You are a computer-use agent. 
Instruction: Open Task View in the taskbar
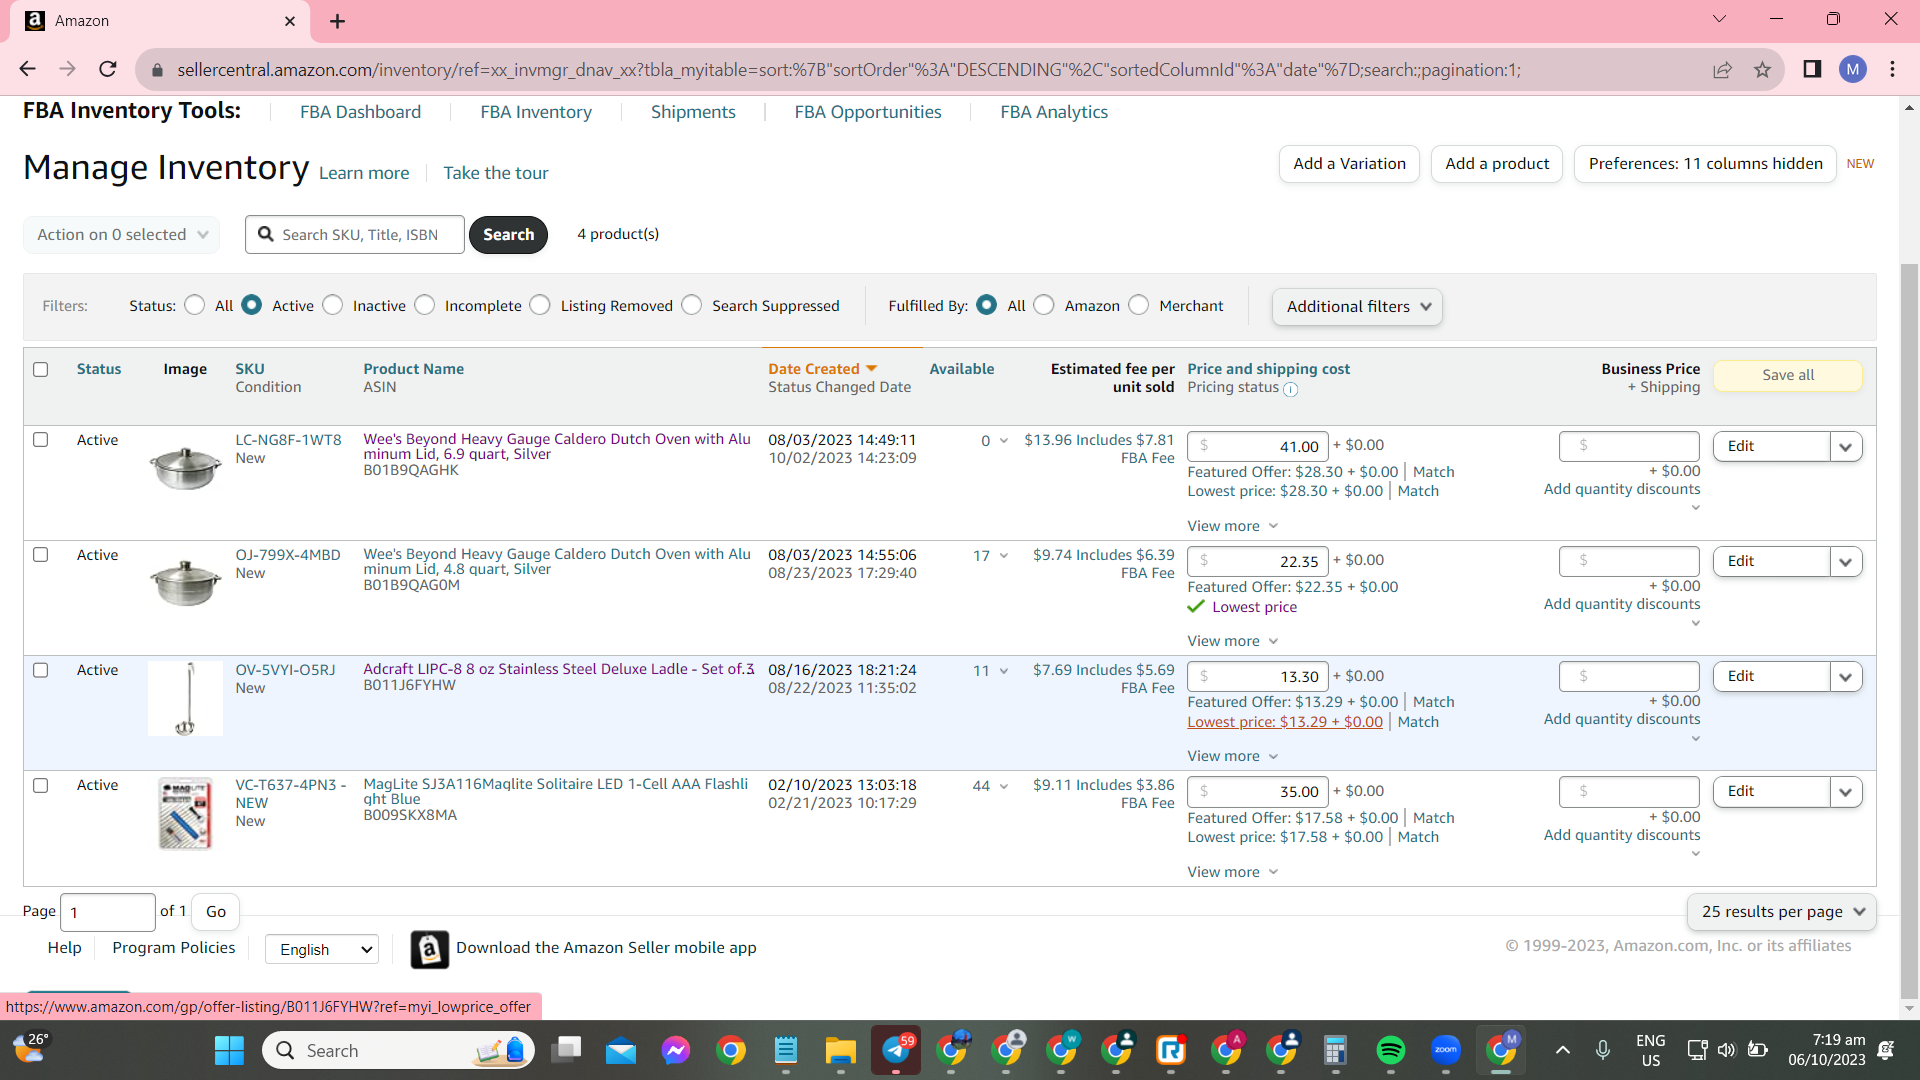[x=566, y=1050]
